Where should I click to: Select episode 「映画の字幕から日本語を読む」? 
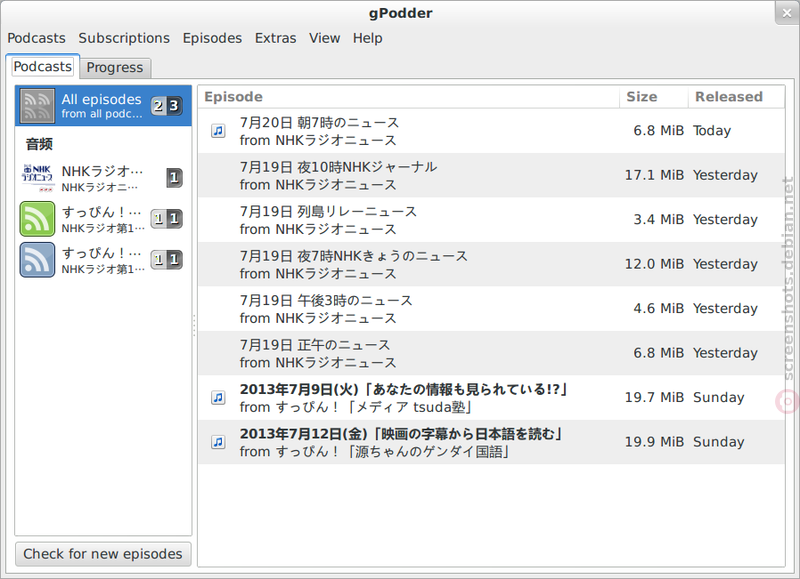click(491, 442)
